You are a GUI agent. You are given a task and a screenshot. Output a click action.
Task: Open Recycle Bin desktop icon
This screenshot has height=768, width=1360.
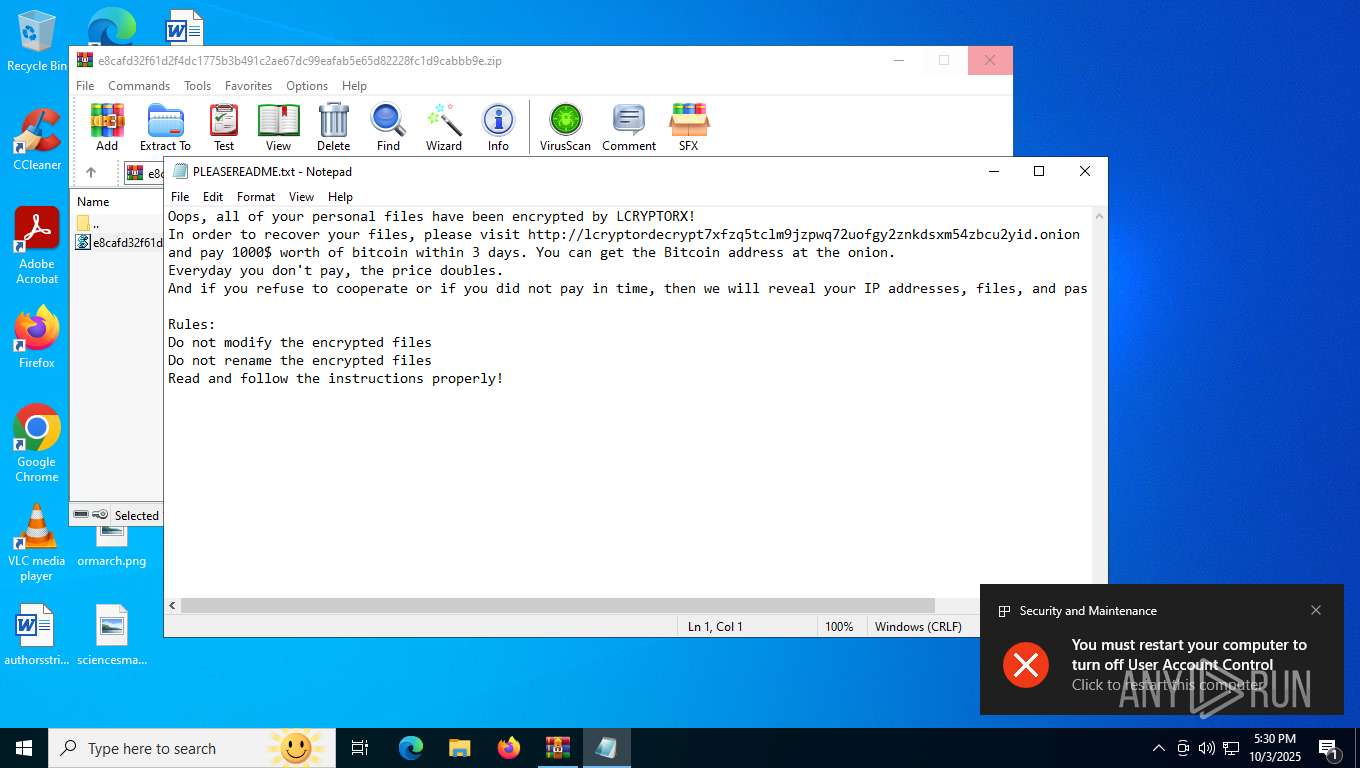pos(37,41)
